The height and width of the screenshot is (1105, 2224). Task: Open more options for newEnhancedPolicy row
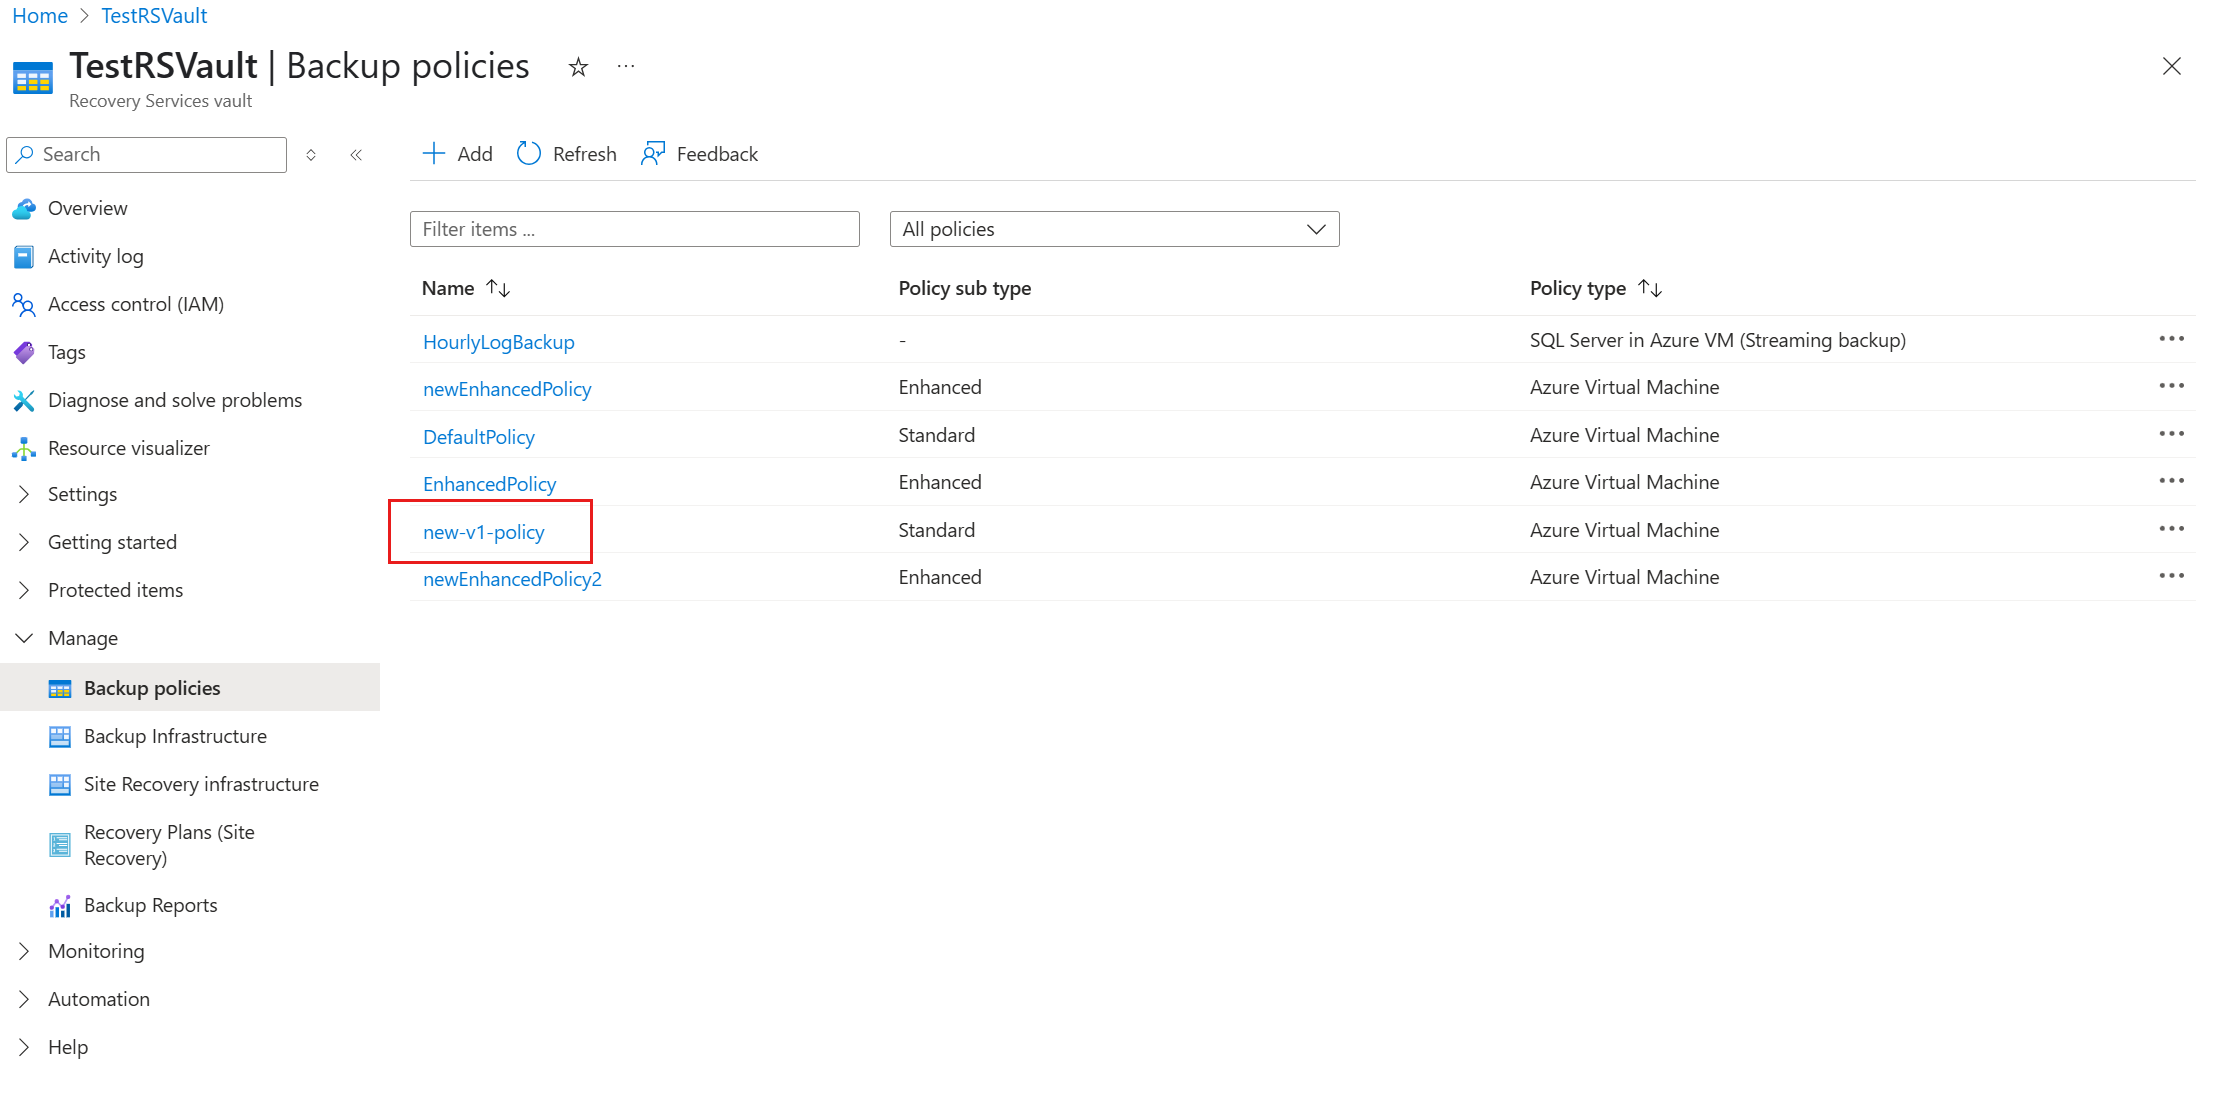tap(2171, 386)
